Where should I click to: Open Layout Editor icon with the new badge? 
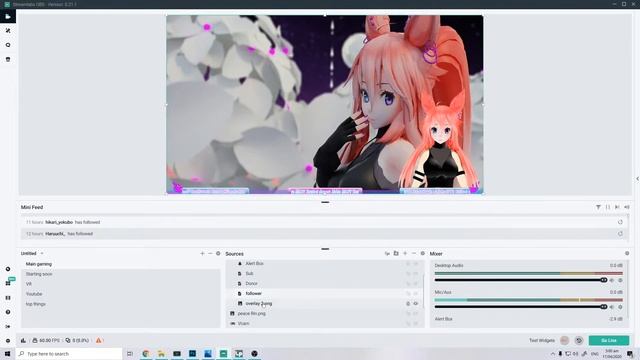pos(9,282)
